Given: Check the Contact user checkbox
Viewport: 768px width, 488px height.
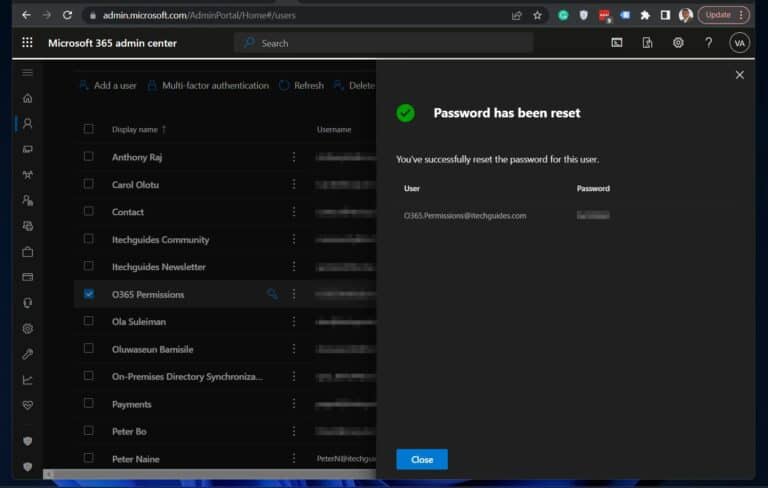Looking at the screenshot, I should (89, 211).
